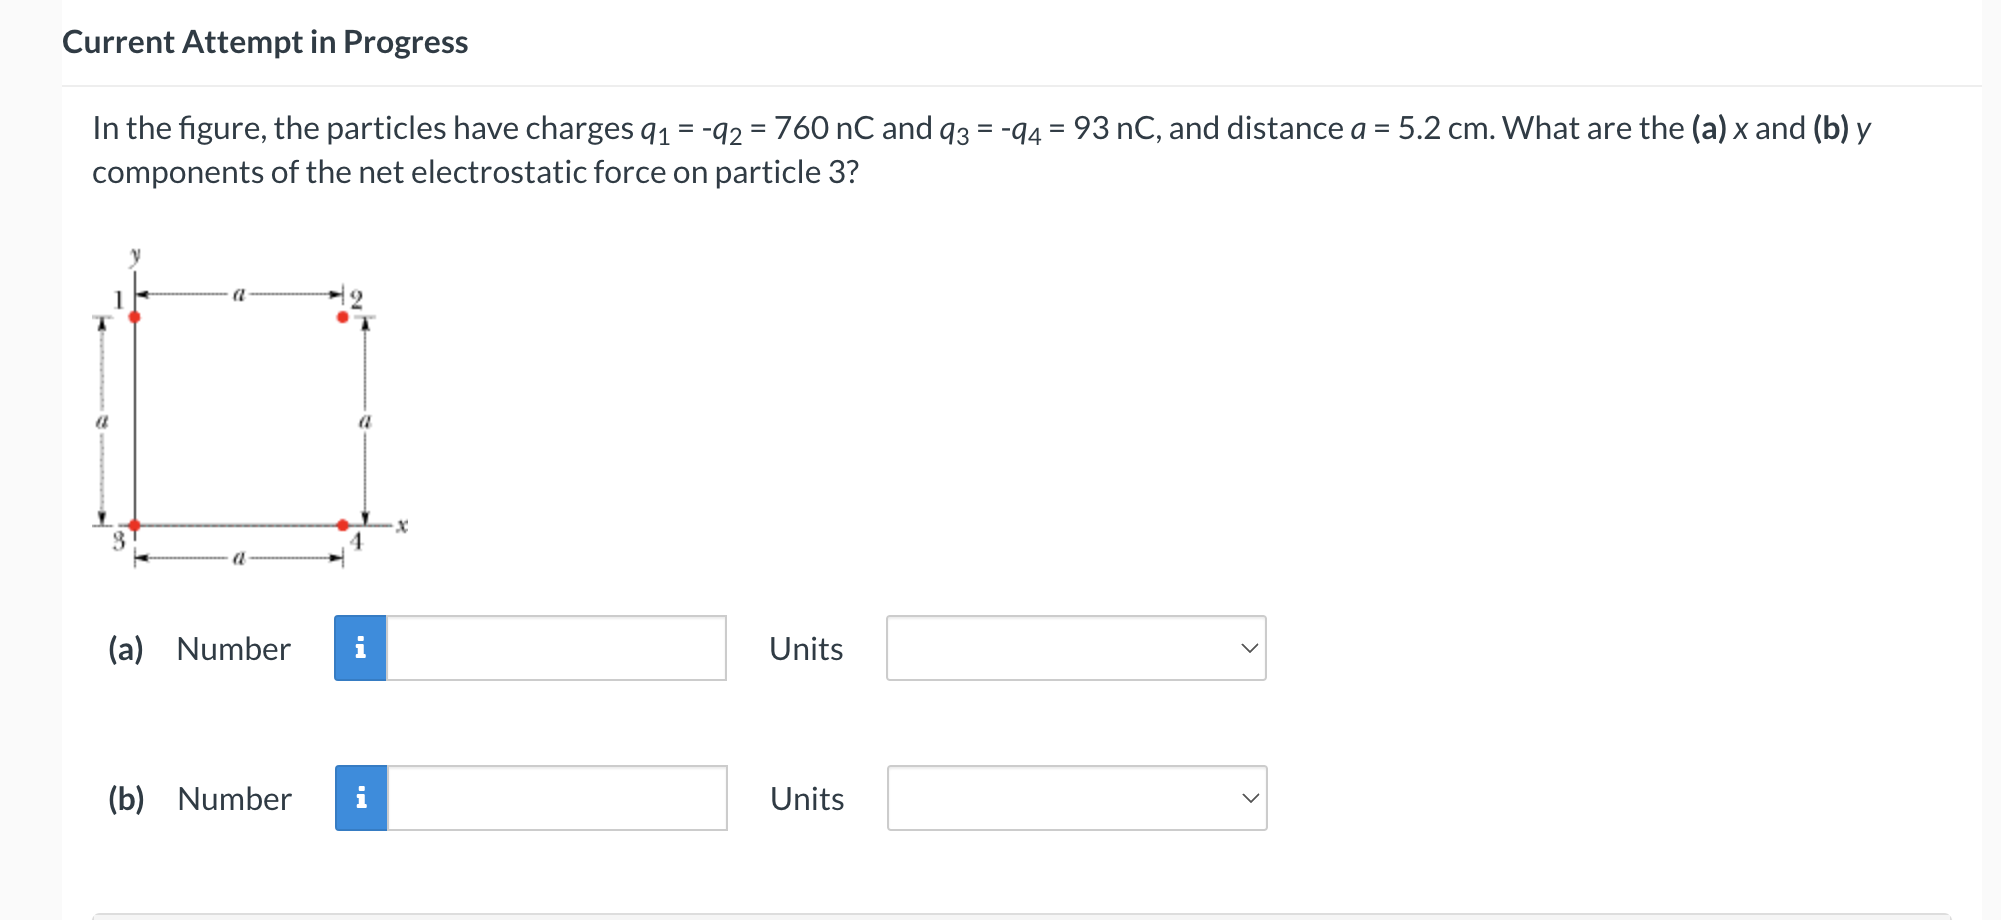The image size is (2001, 920).
Task: Click the y-axis label in the figure
Action: tap(135, 255)
